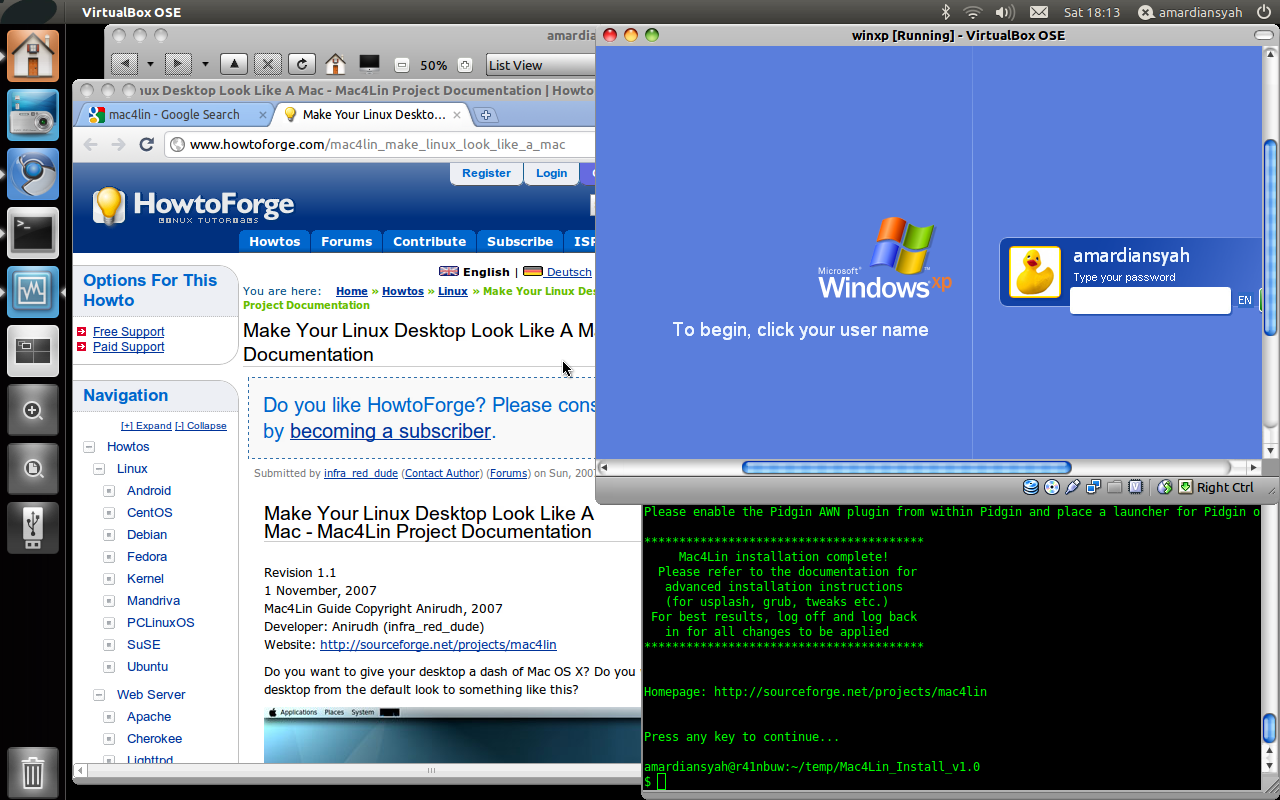1280x800 pixels.
Task: Click the browser address bar URL
Action: pyautogui.click(x=378, y=144)
